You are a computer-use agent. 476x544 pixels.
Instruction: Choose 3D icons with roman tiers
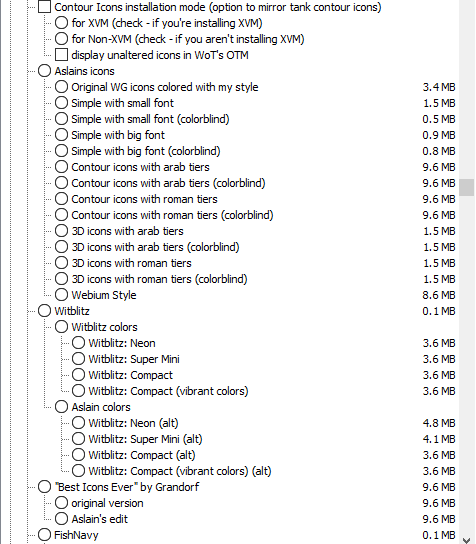pyautogui.click(x=61, y=263)
